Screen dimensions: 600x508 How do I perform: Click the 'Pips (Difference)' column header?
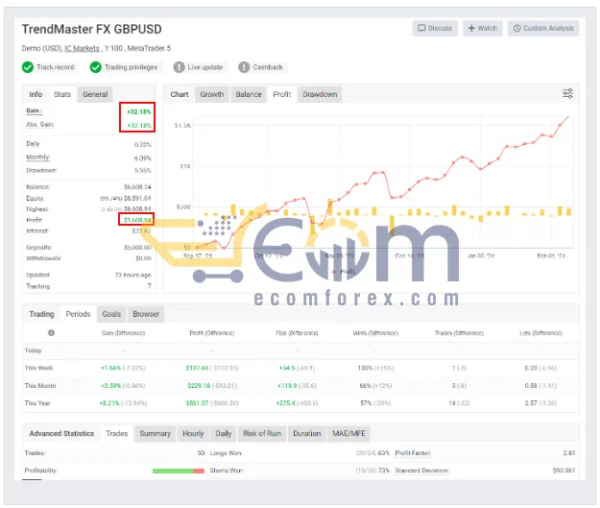(297, 333)
